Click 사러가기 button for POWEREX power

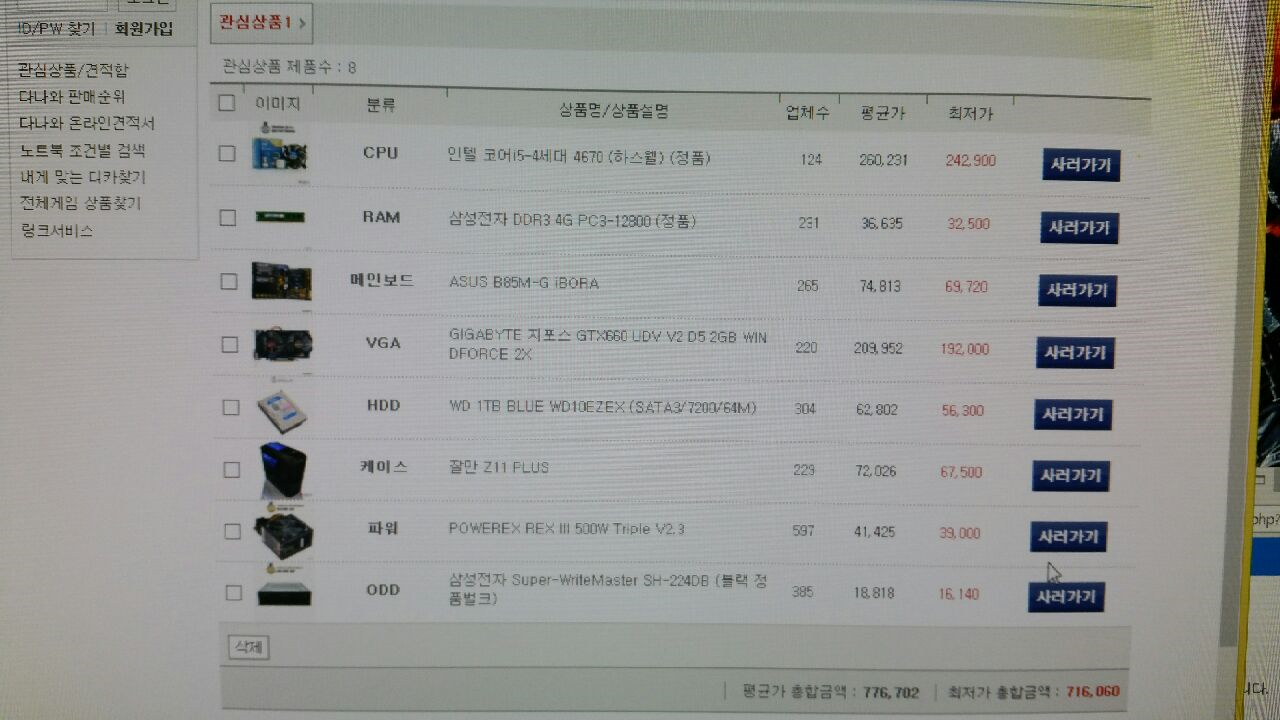click(x=1068, y=537)
